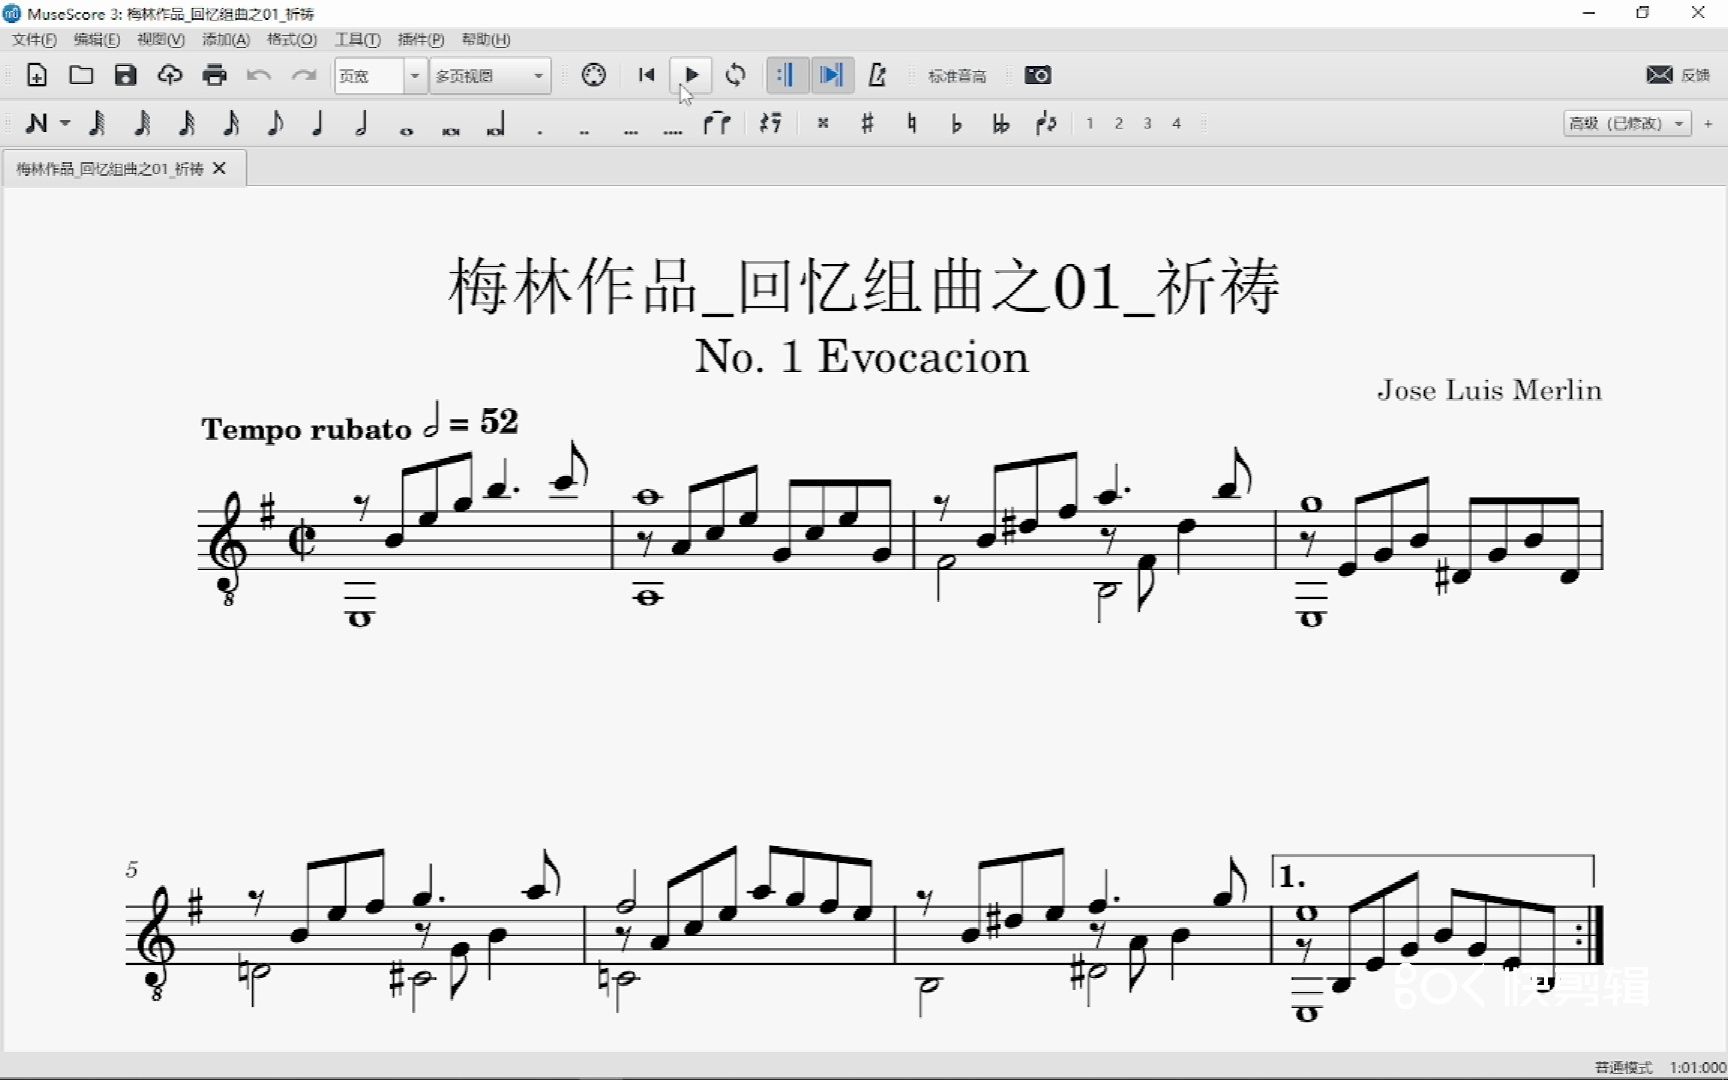This screenshot has height=1080, width=1728.
Task: Apply natural accidental
Action: coord(912,123)
